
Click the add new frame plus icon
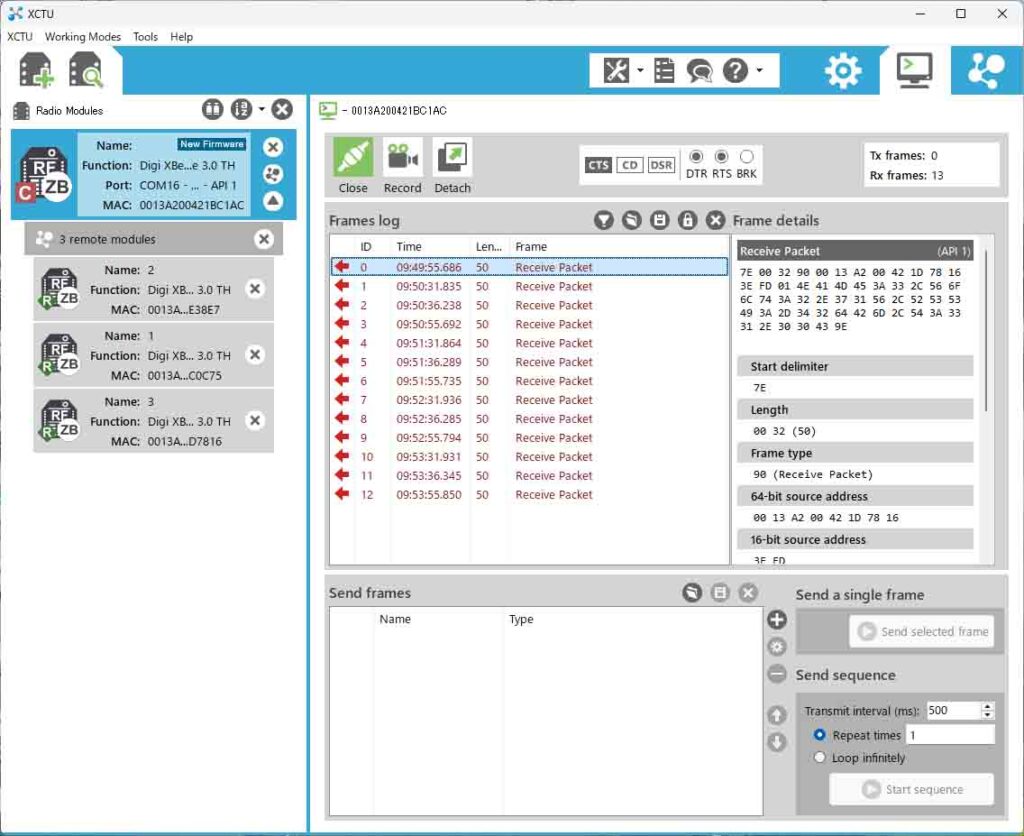(776, 620)
